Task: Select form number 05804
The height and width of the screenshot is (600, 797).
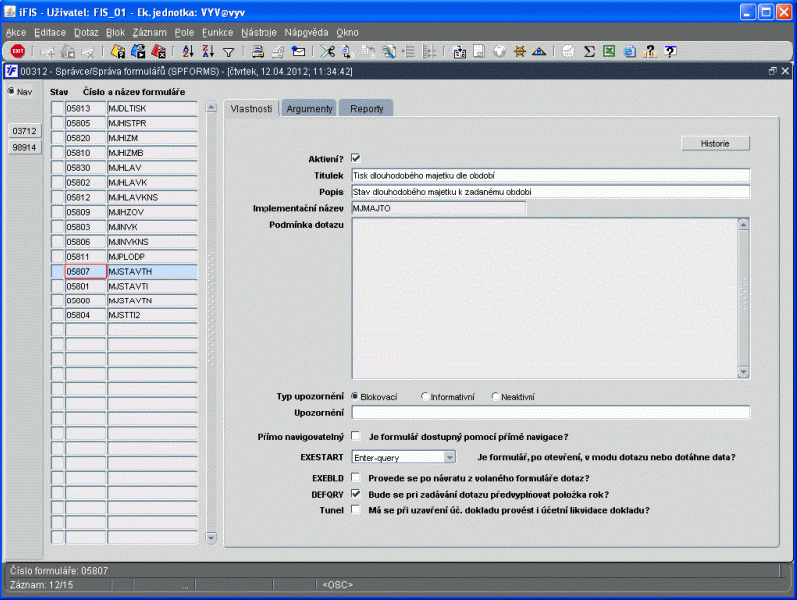Action: (x=85, y=315)
